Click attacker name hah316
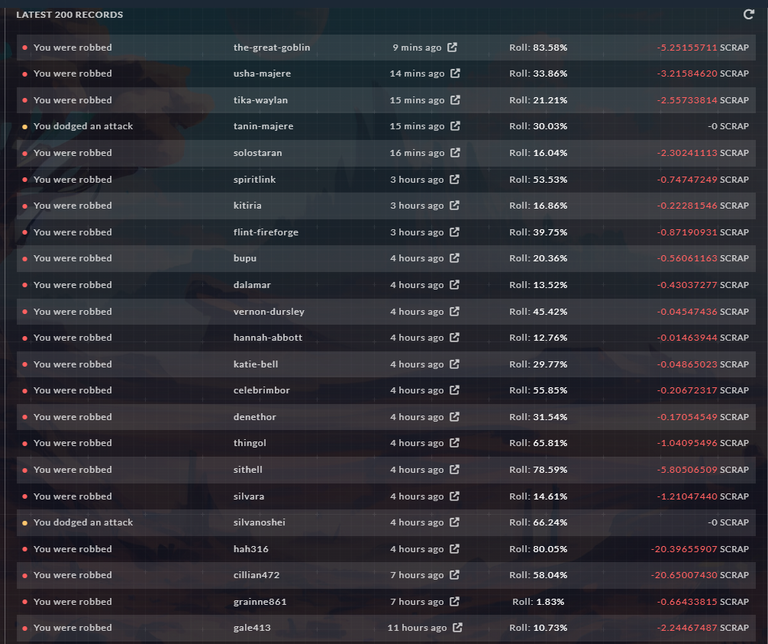The image size is (768, 644). tap(251, 549)
